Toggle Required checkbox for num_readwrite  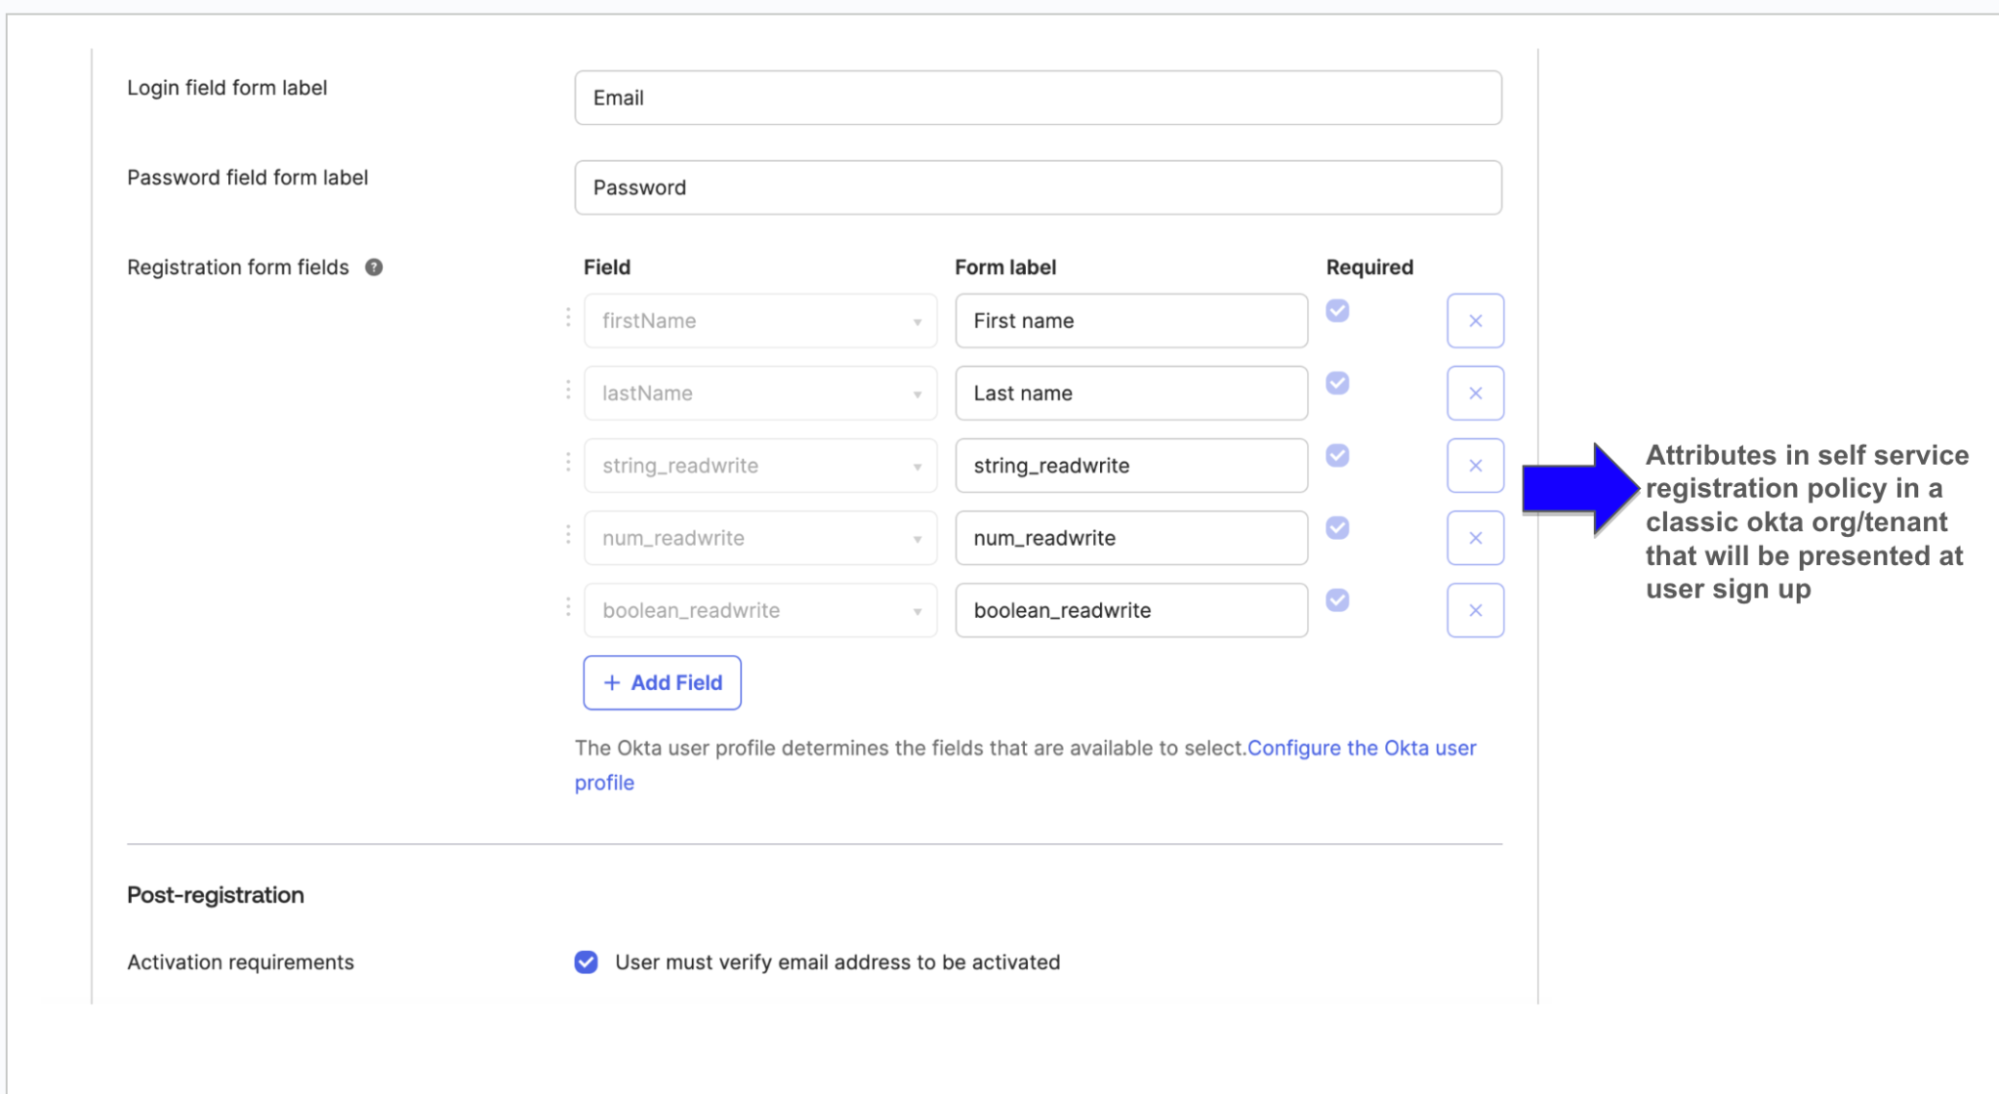(x=1337, y=528)
